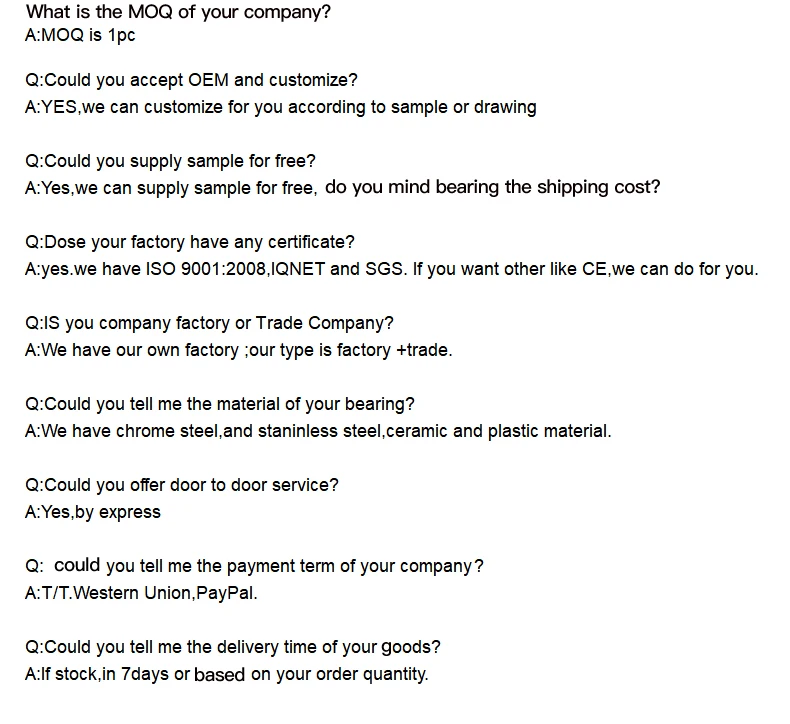Click the door to door service question
Viewport: 790px width, 724px height.
pos(181,485)
